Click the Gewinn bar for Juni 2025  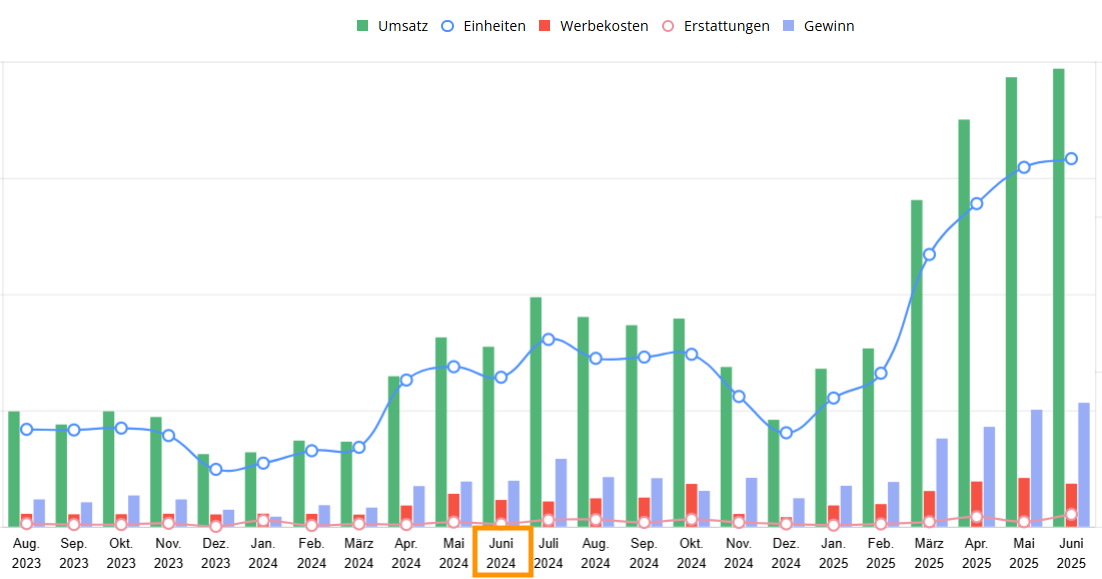[1084, 465]
